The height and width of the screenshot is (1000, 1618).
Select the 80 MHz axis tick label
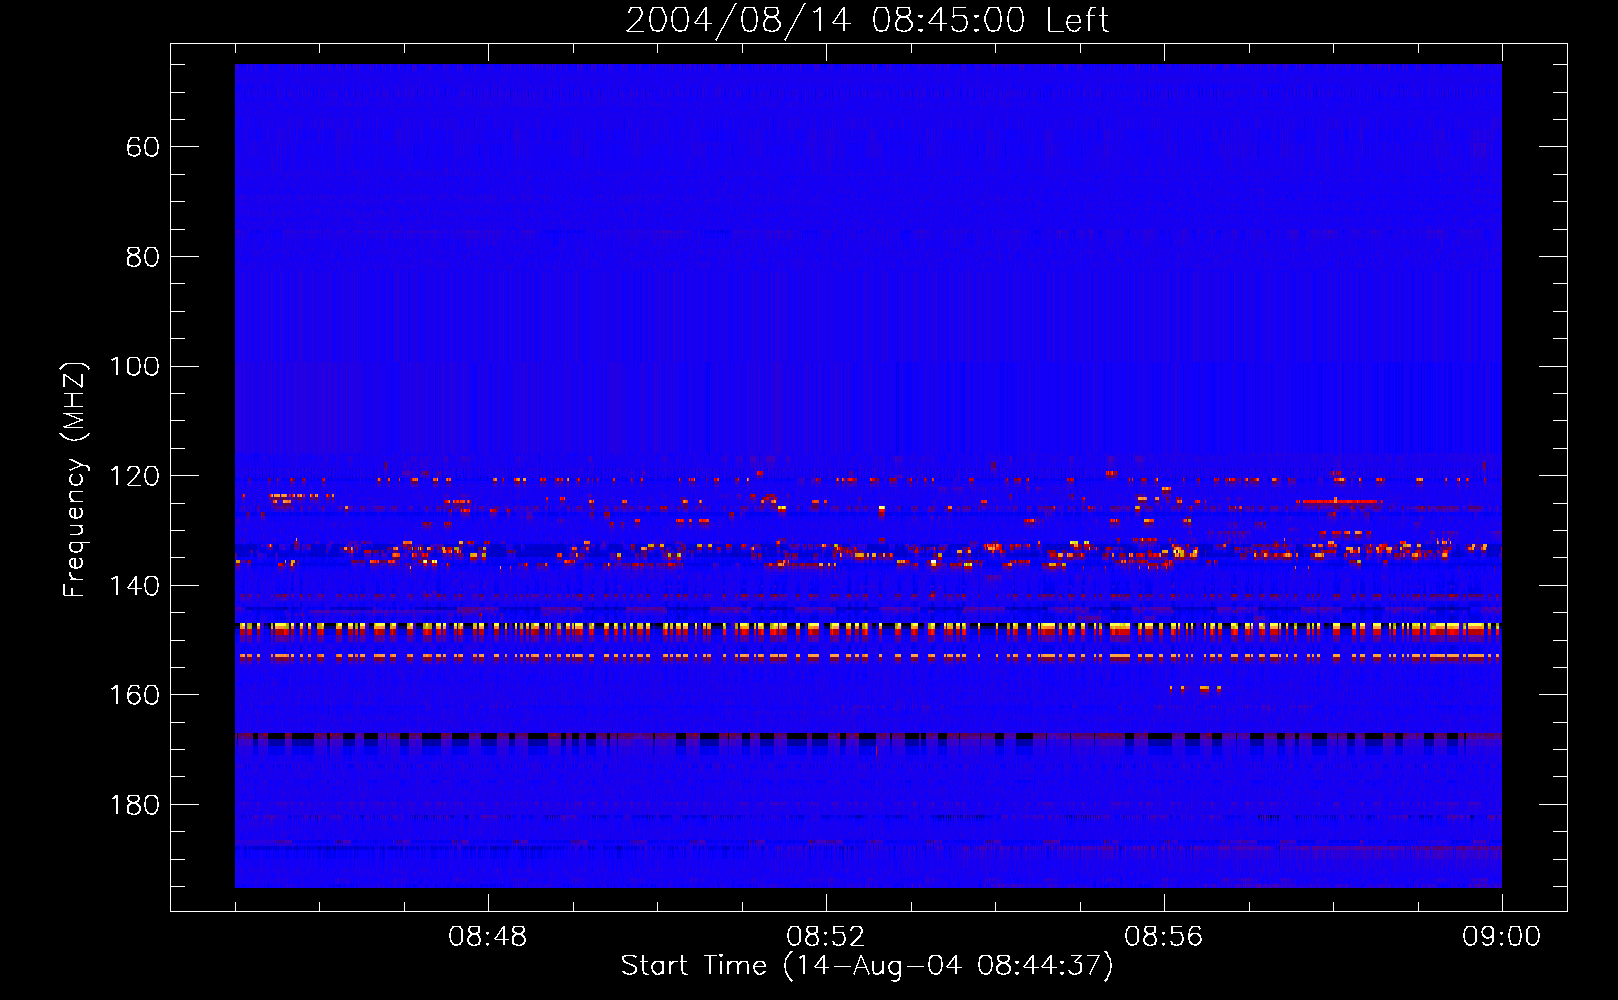143,258
